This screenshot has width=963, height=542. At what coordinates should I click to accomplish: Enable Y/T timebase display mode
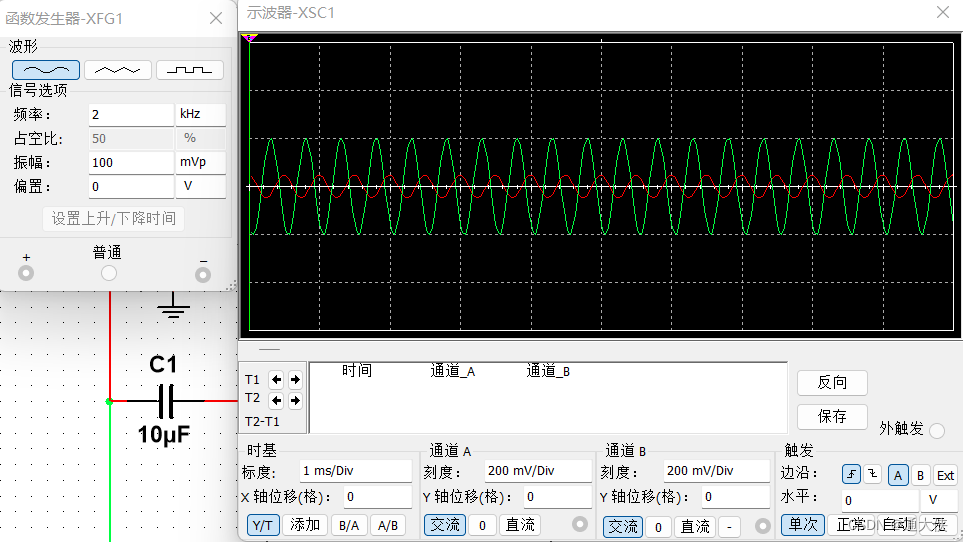tap(263, 525)
